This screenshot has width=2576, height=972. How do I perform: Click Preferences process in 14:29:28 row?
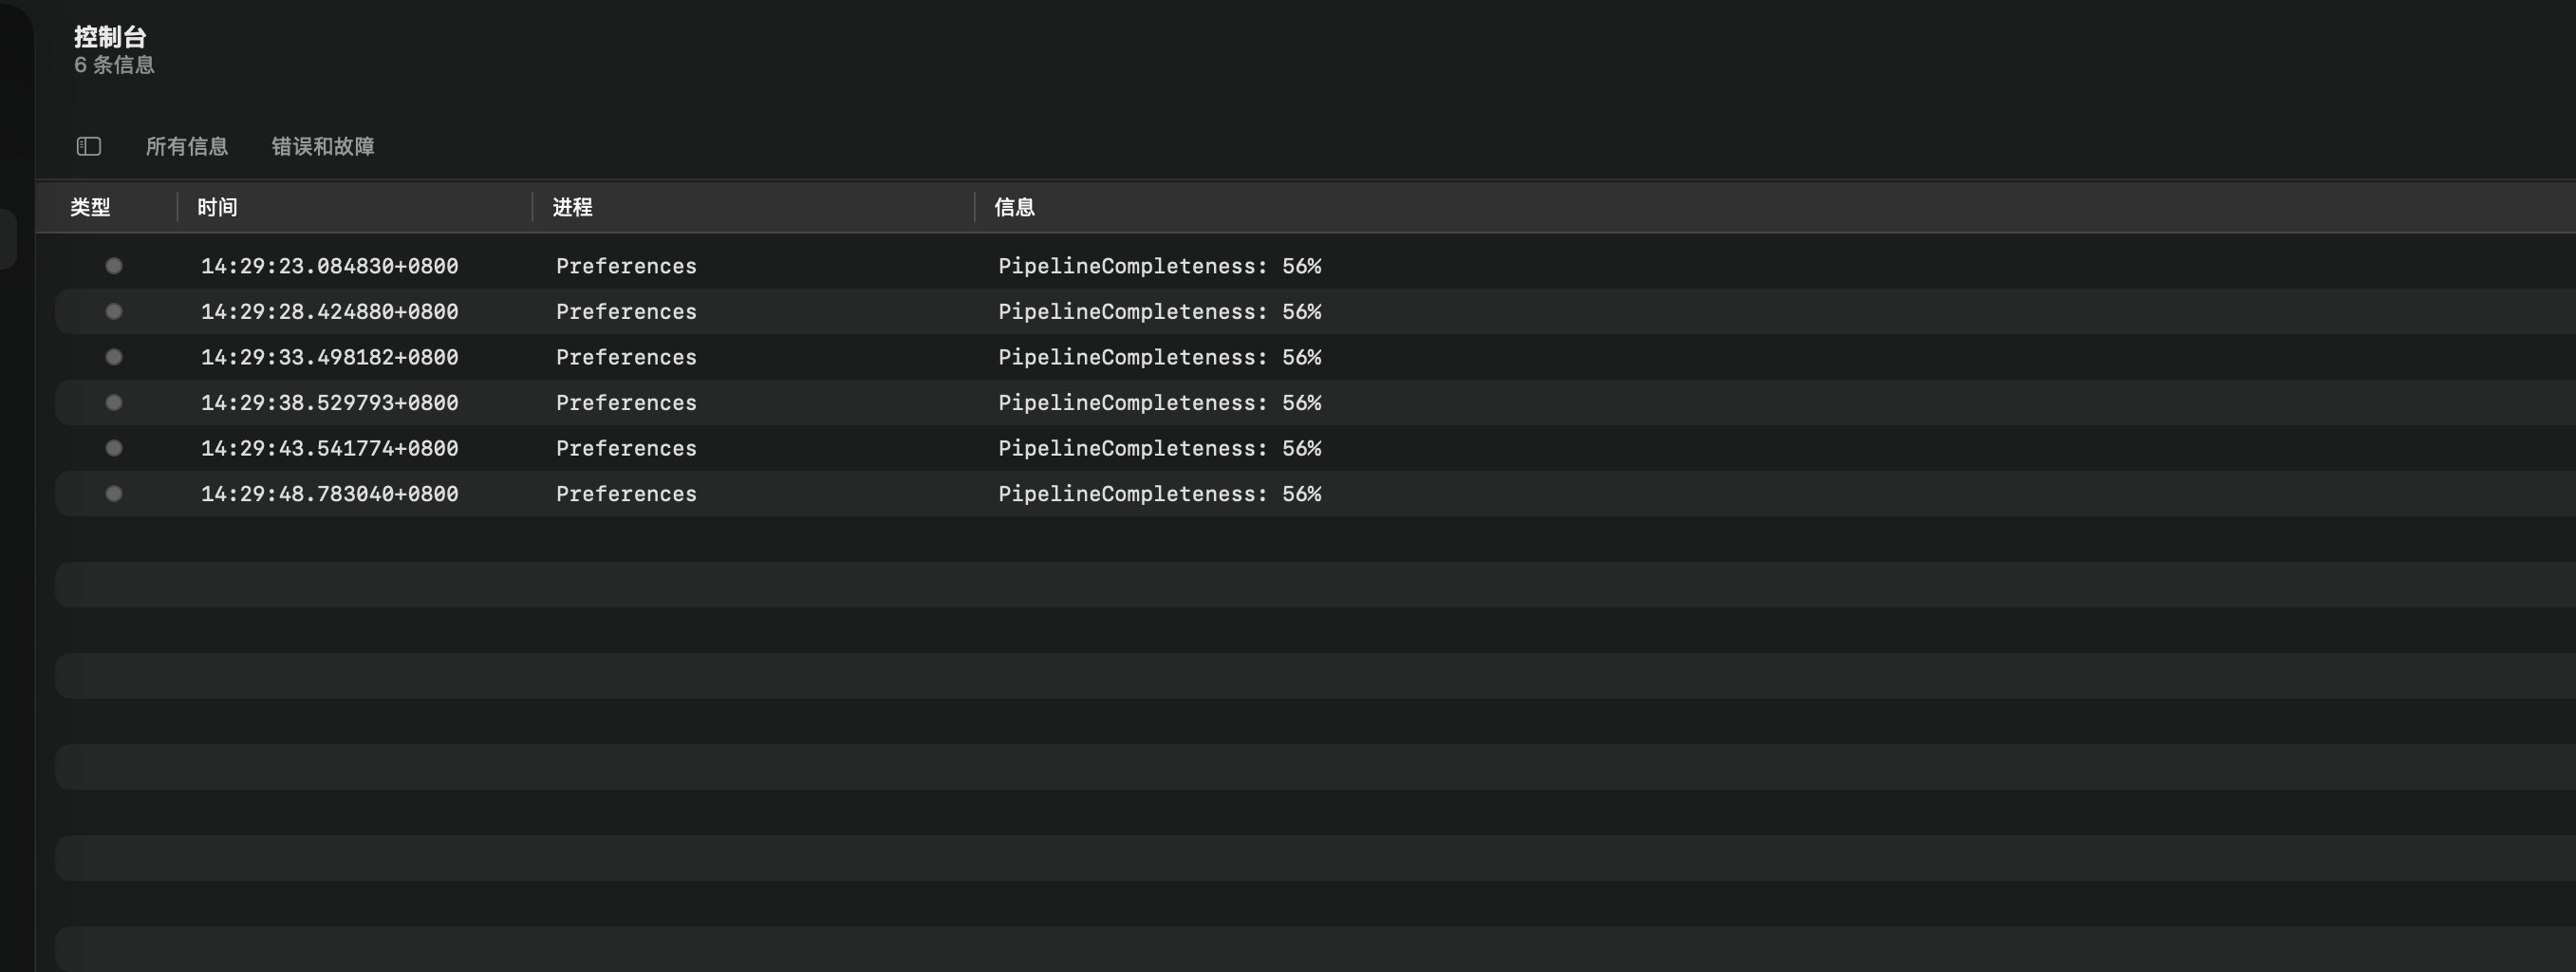pyautogui.click(x=626, y=312)
